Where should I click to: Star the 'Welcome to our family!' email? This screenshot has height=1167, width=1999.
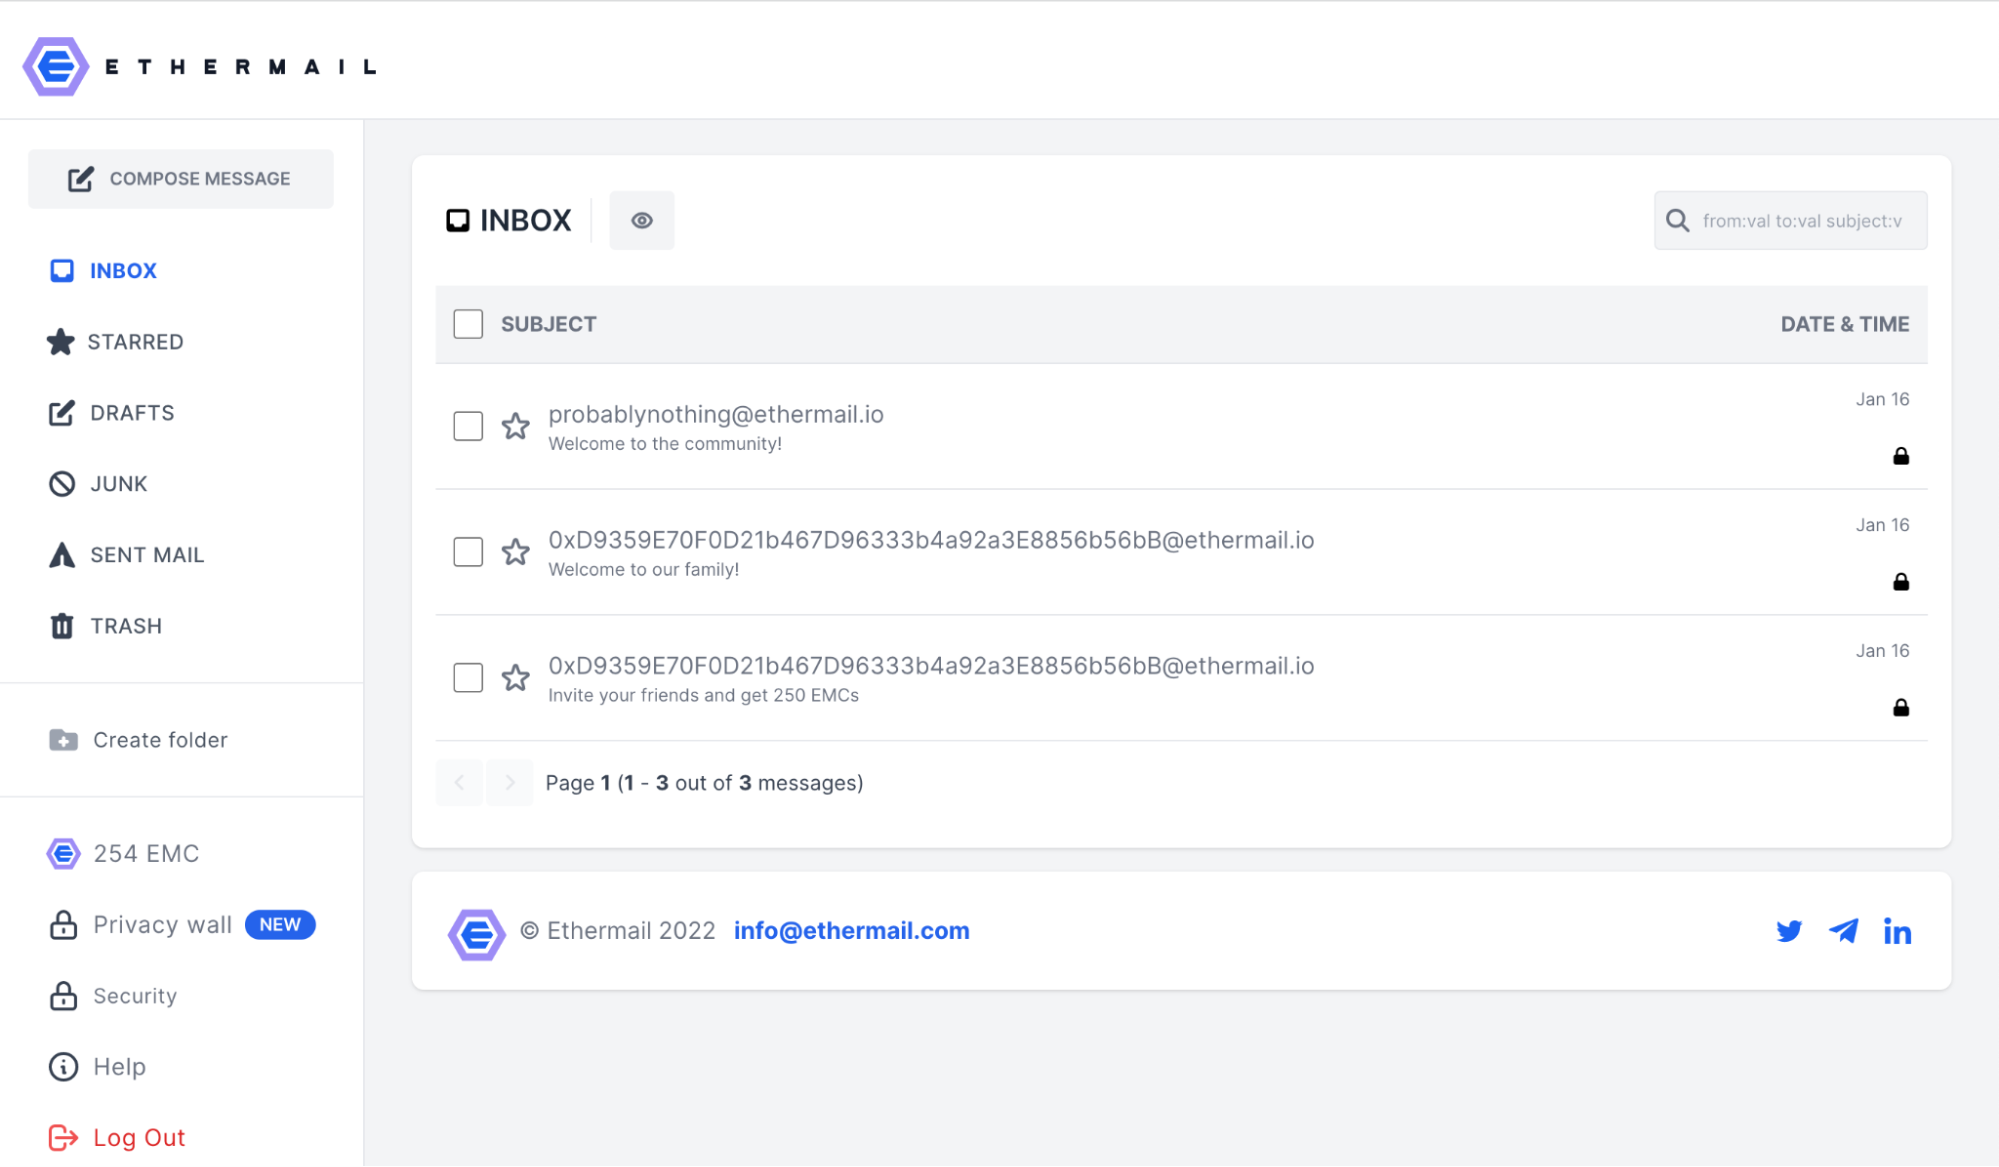click(x=515, y=552)
